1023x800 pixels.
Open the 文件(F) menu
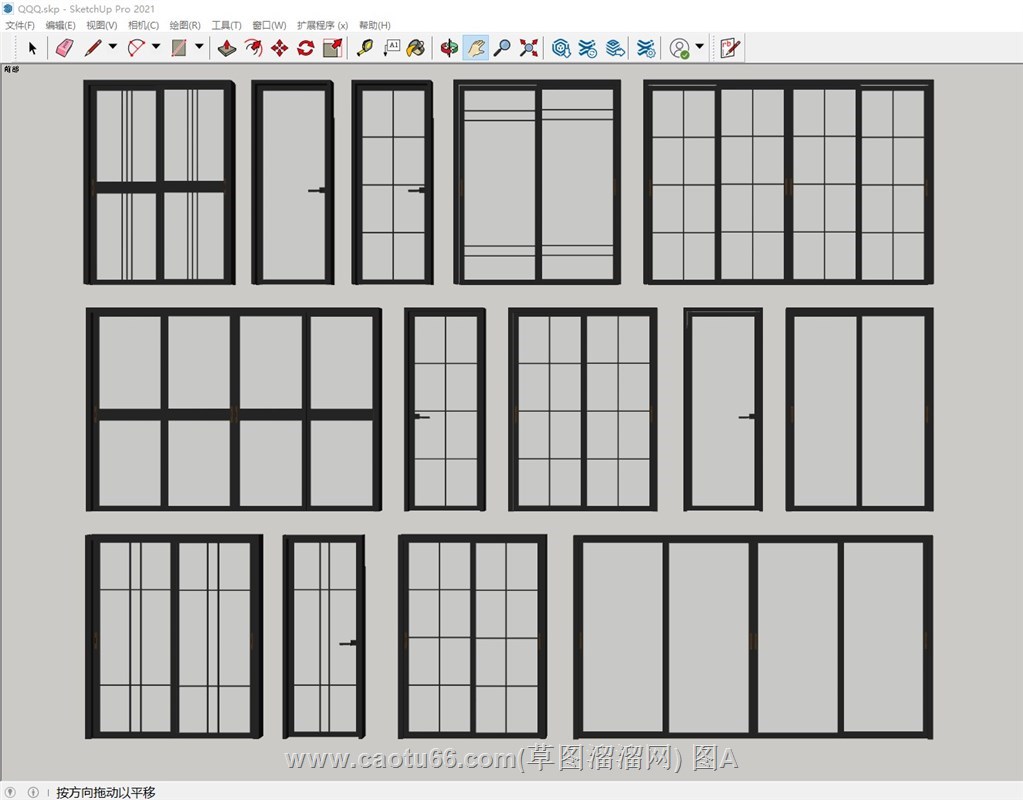tap(20, 25)
